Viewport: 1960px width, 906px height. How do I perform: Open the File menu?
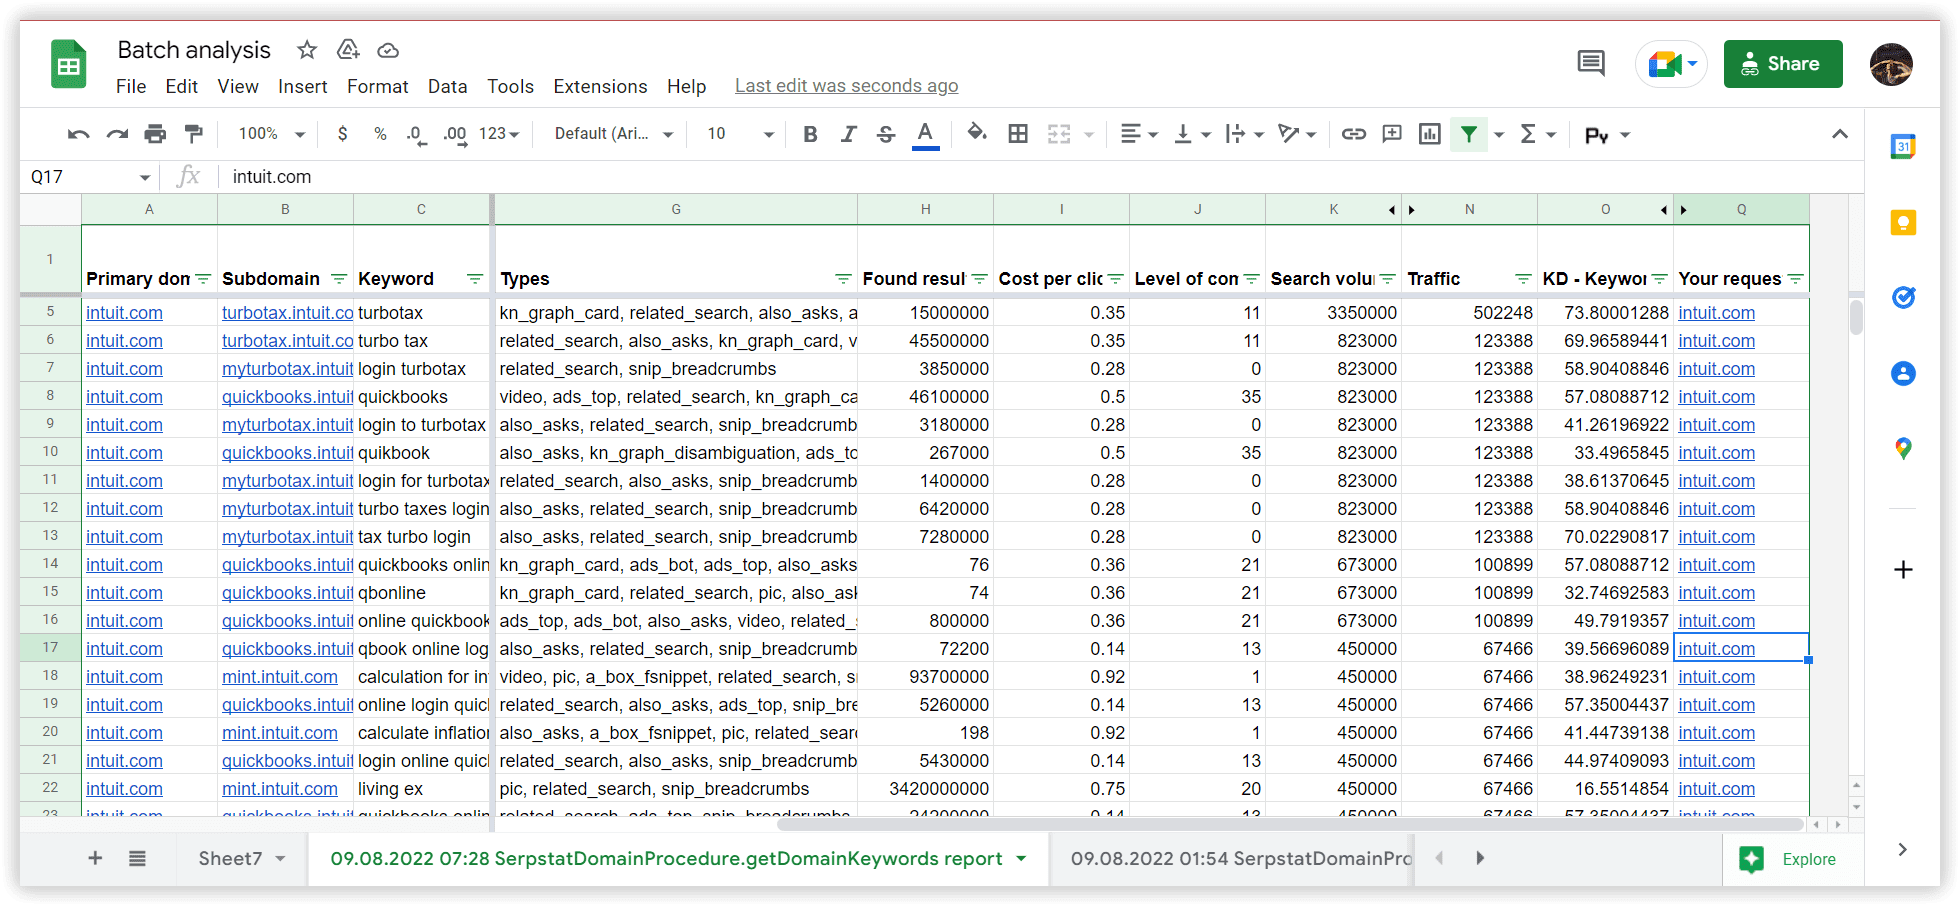tap(131, 87)
